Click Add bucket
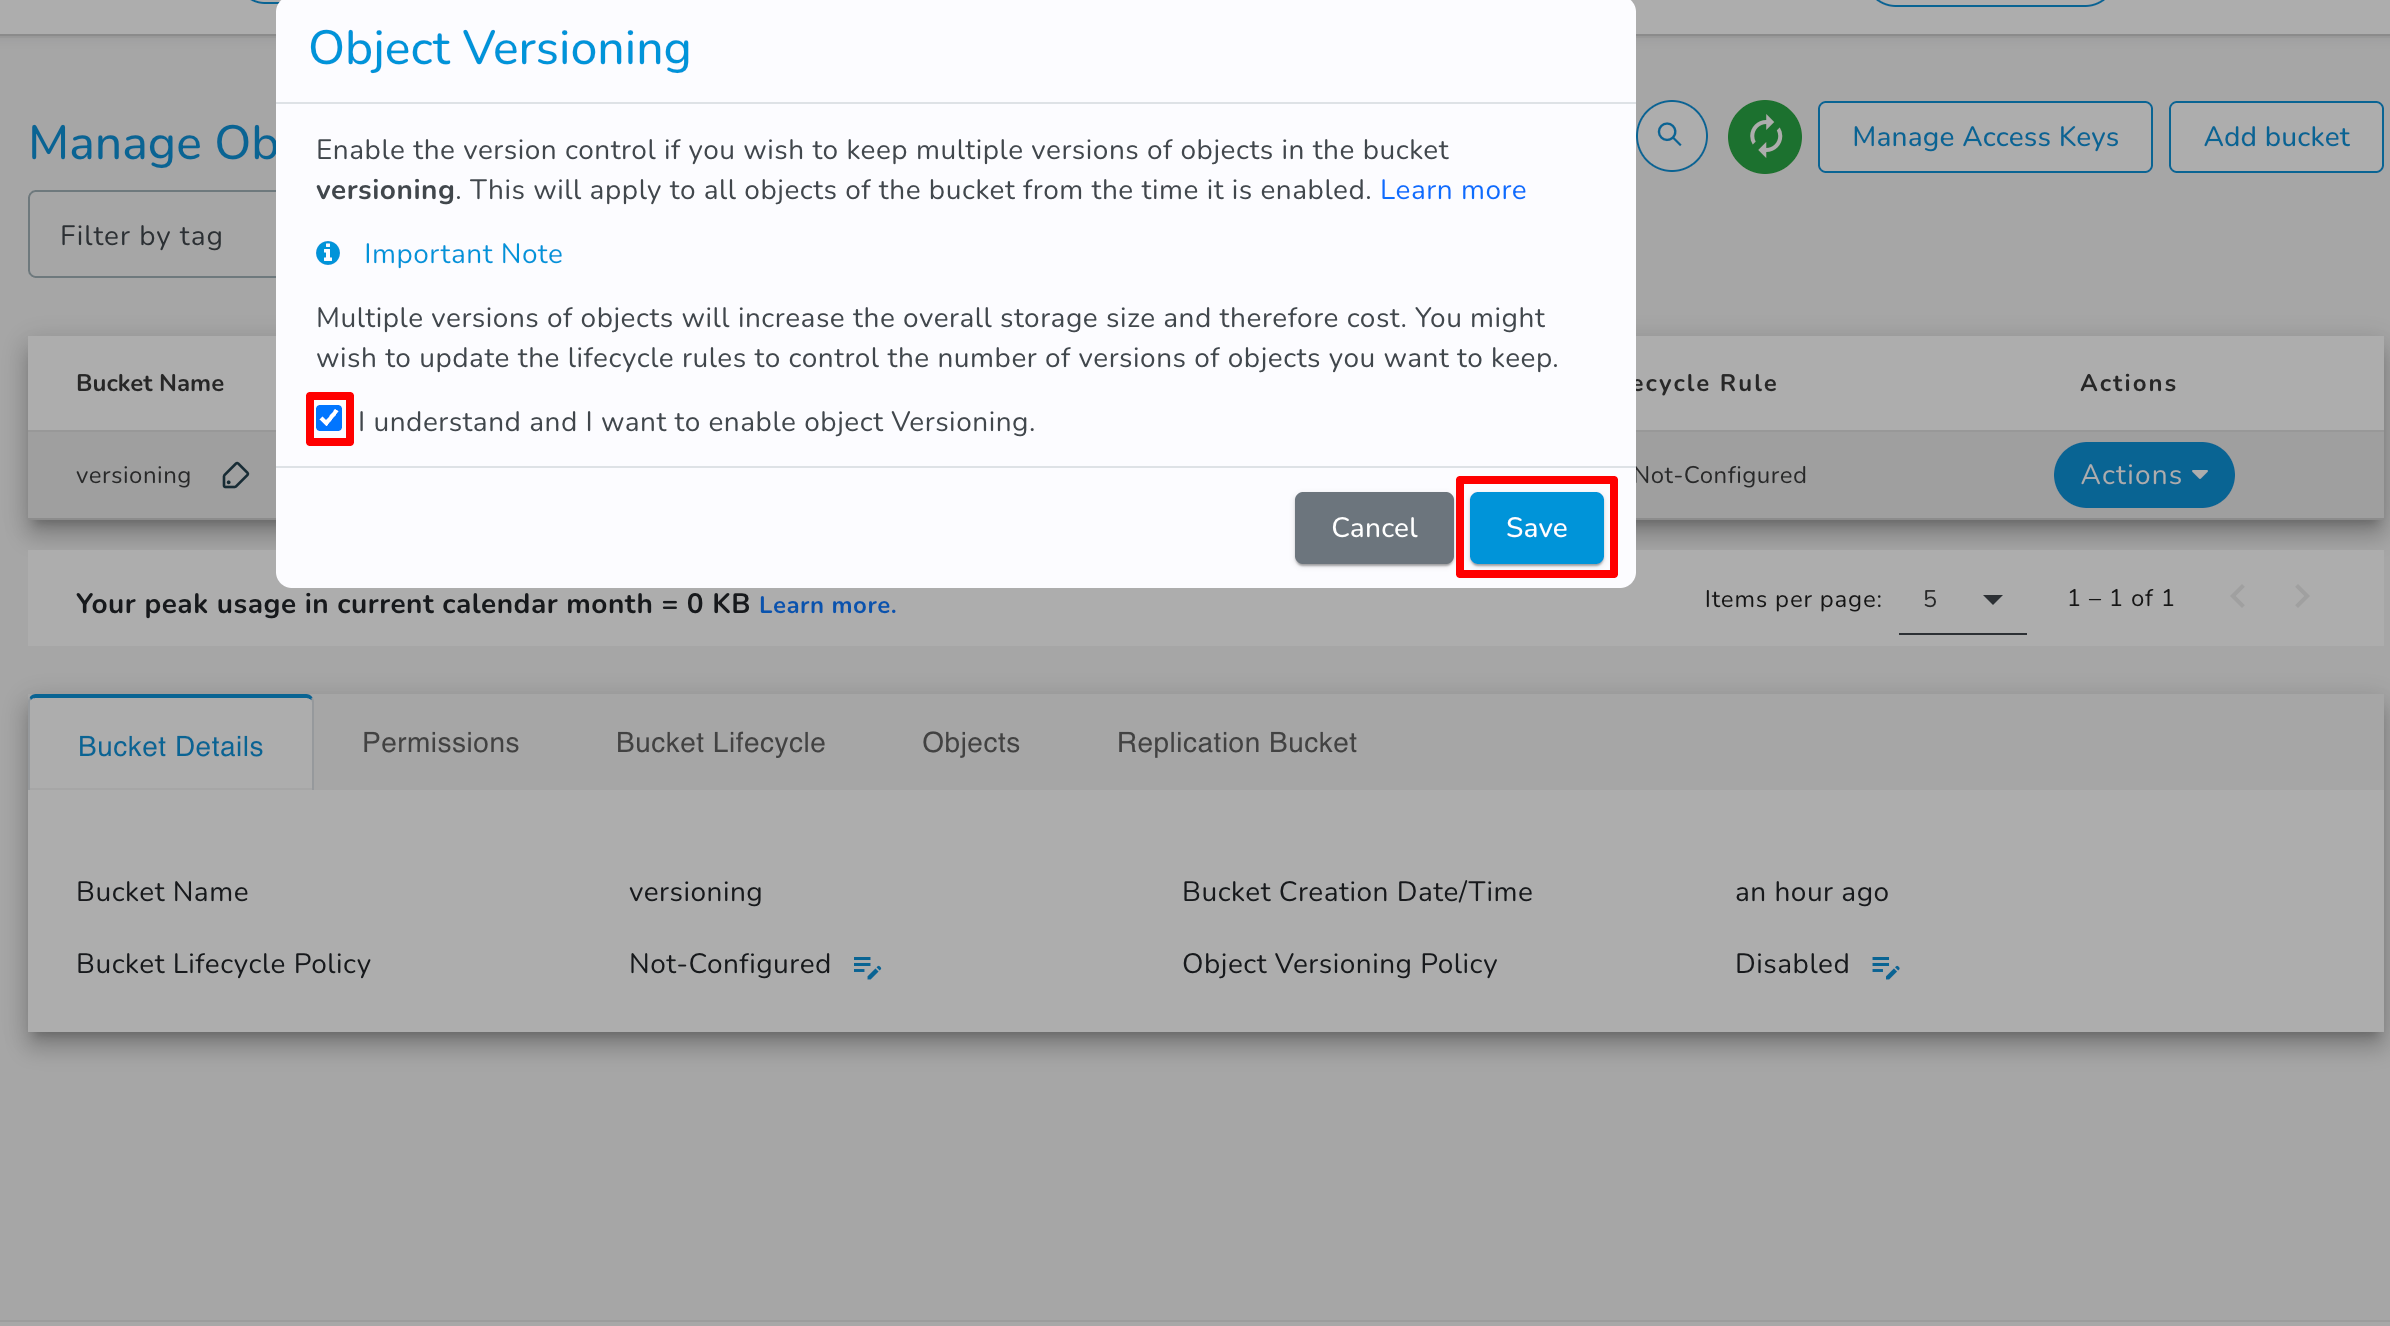The height and width of the screenshot is (1326, 2390). (2275, 136)
